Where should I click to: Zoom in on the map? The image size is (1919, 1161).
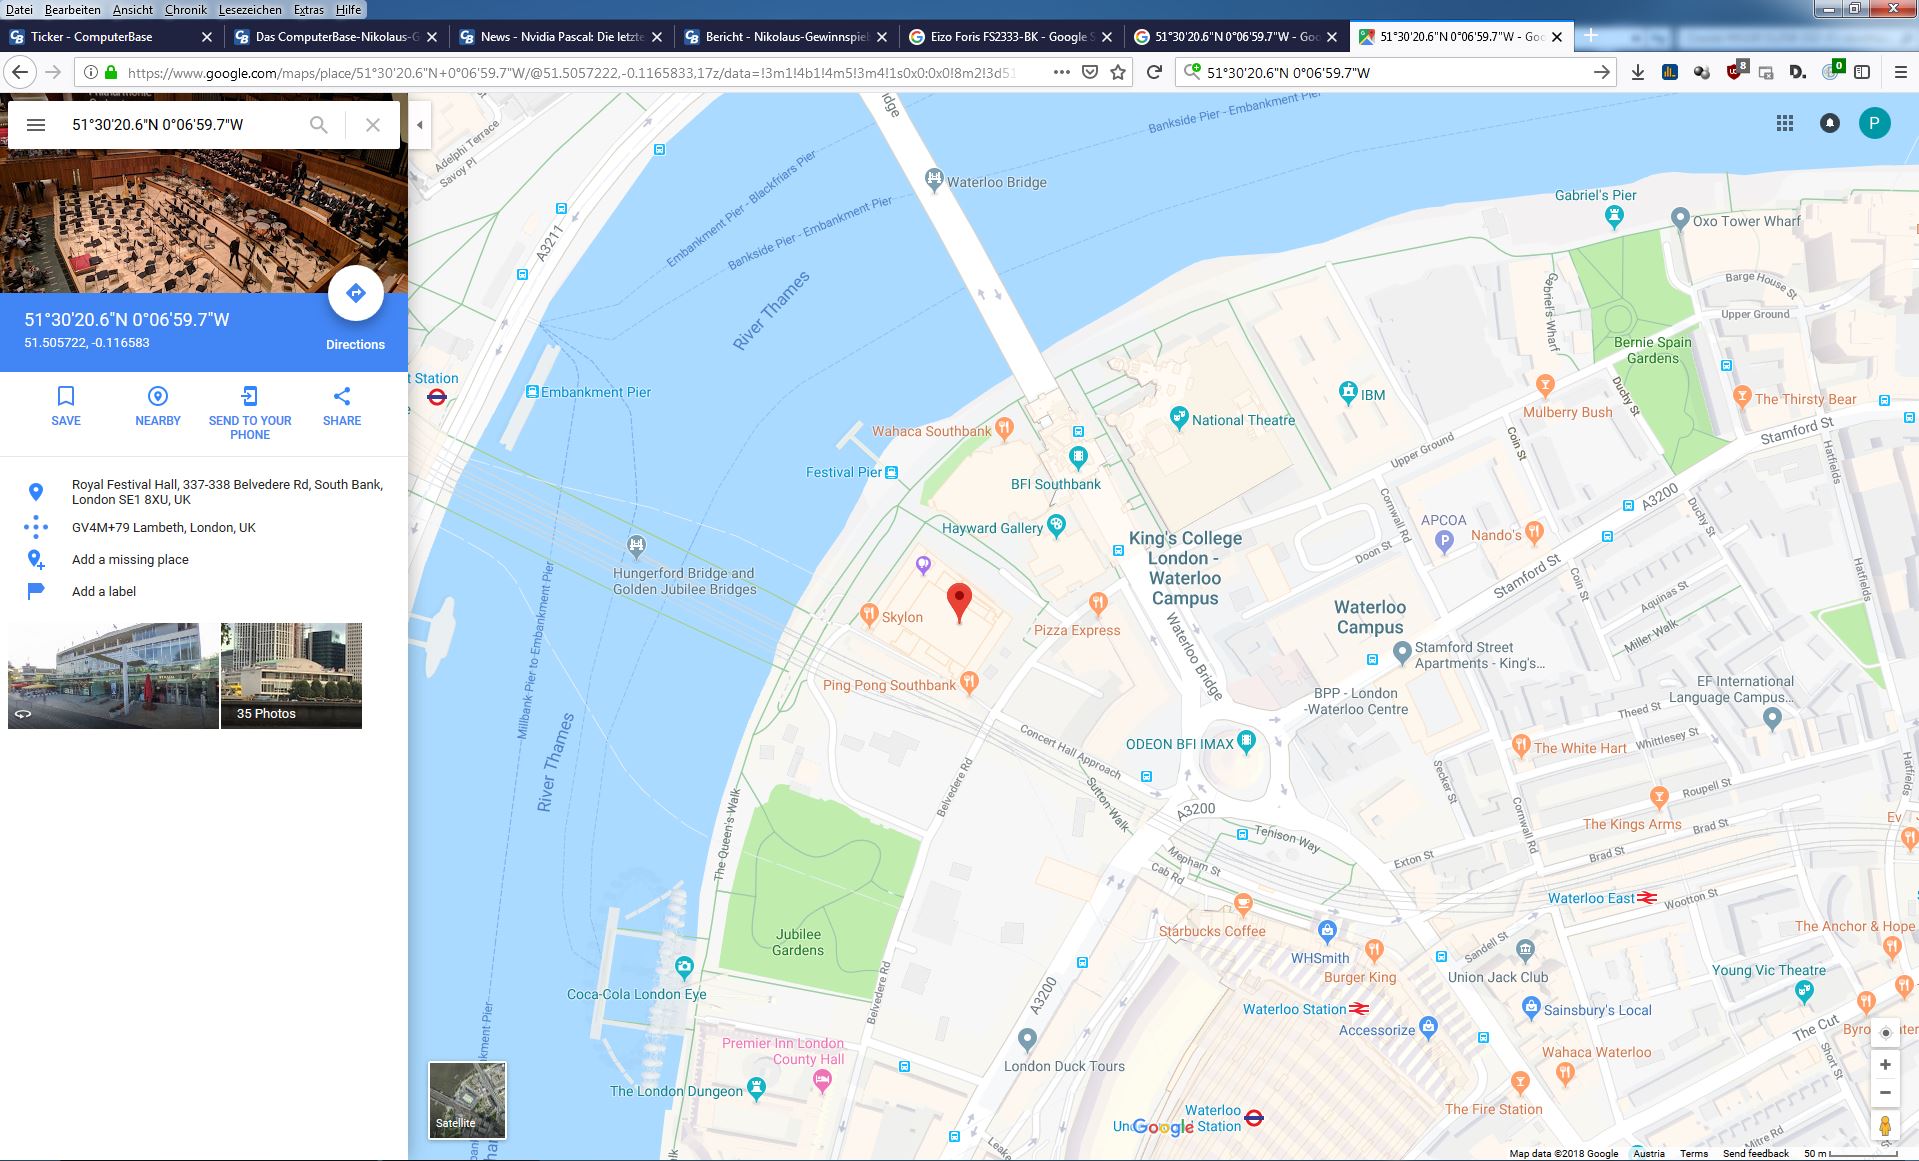tap(1885, 1065)
